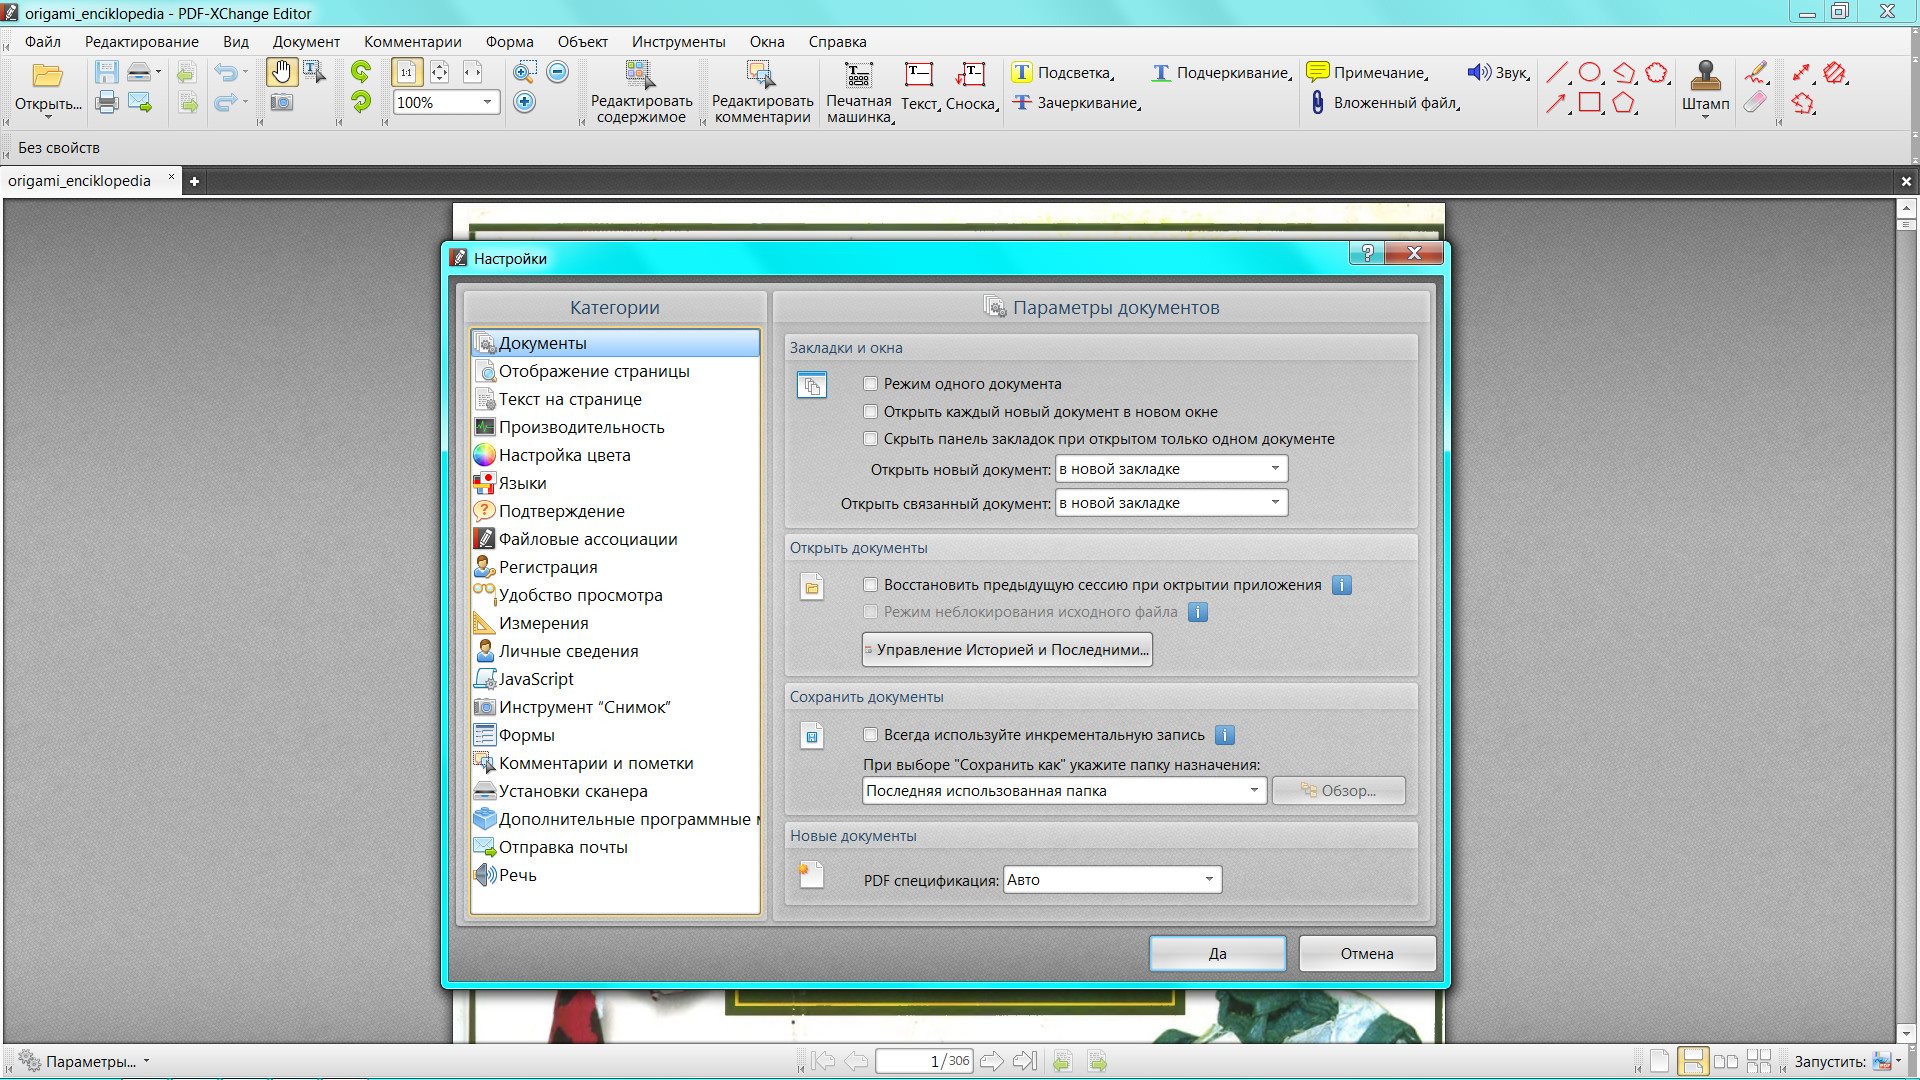Click the page number input field
The height and width of the screenshot is (1080, 1920).
coord(925,1061)
